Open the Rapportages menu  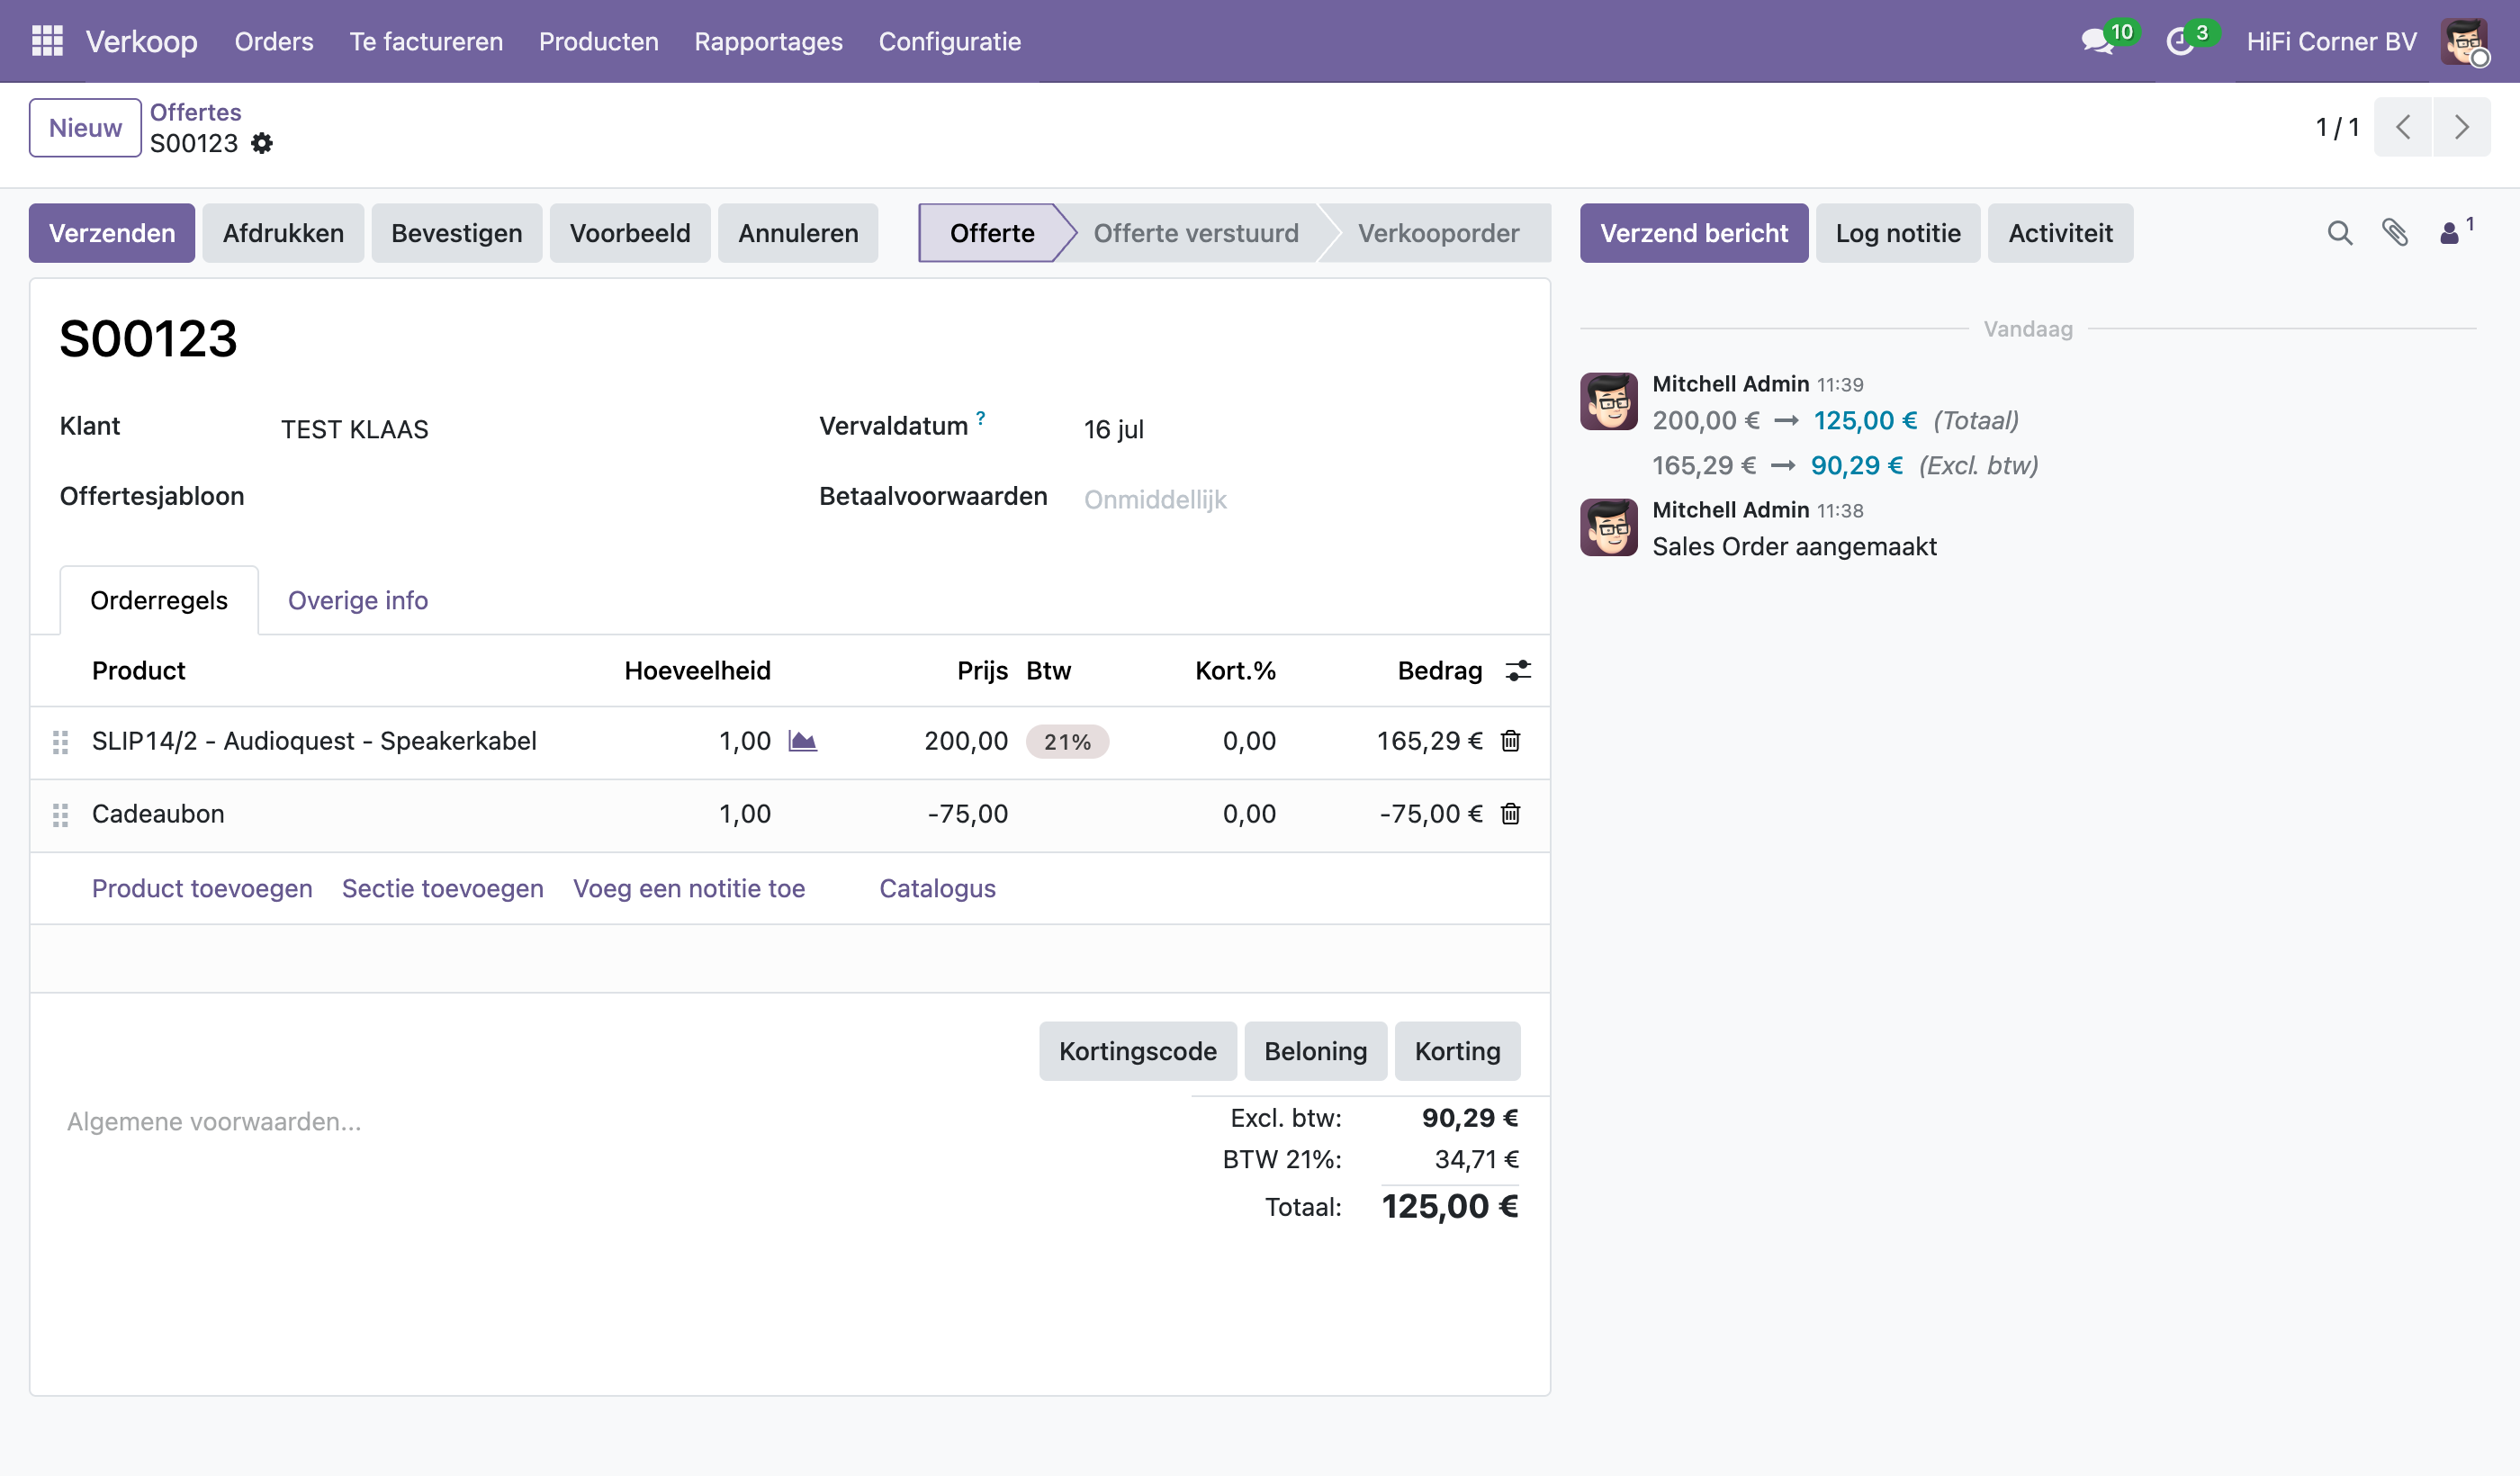(x=768, y=41)
